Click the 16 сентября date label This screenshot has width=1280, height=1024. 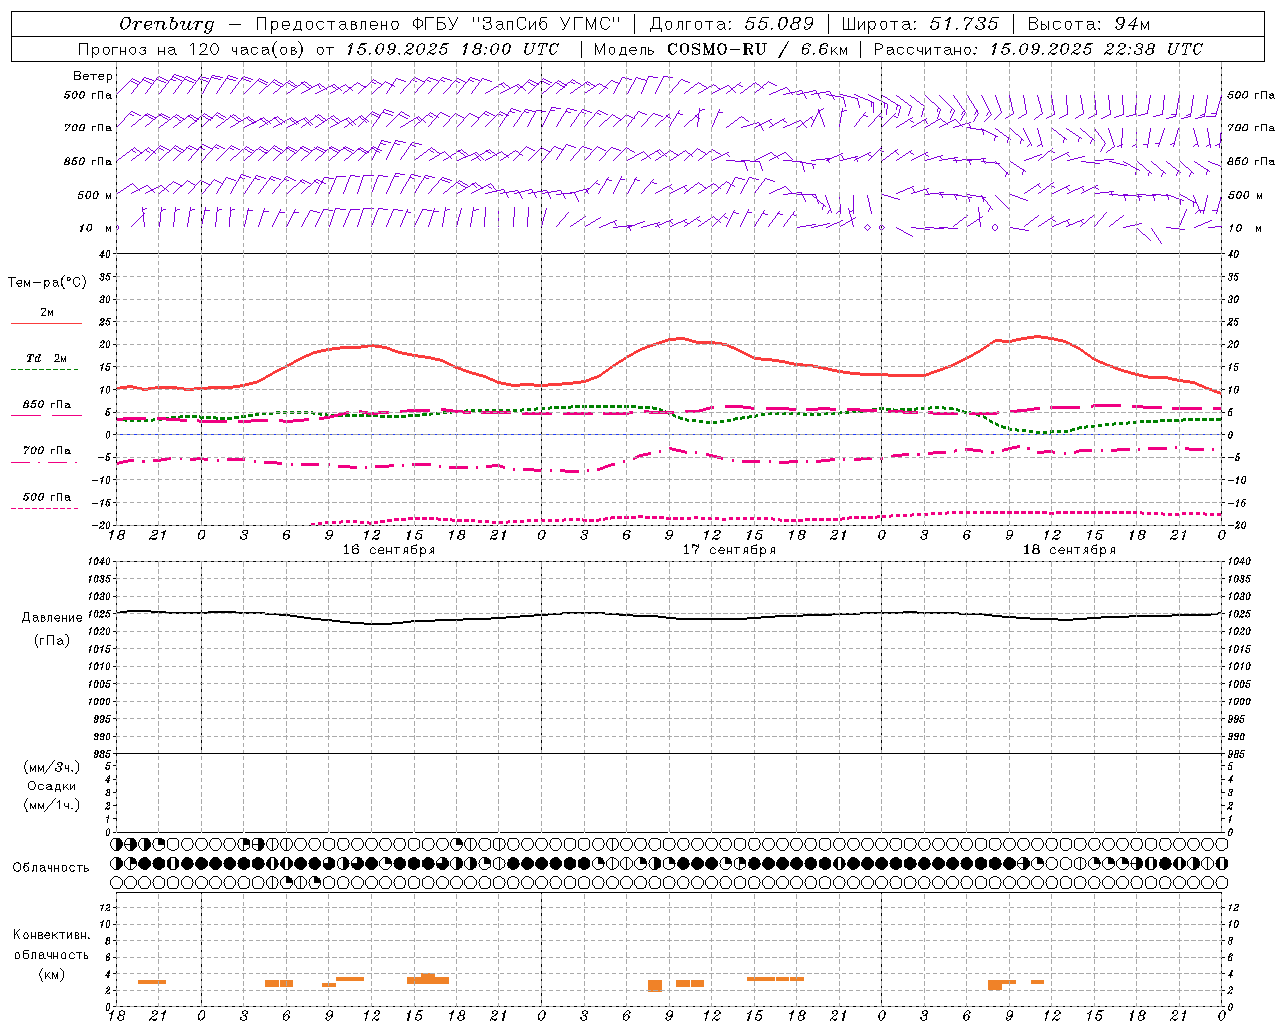pos(388,550)
